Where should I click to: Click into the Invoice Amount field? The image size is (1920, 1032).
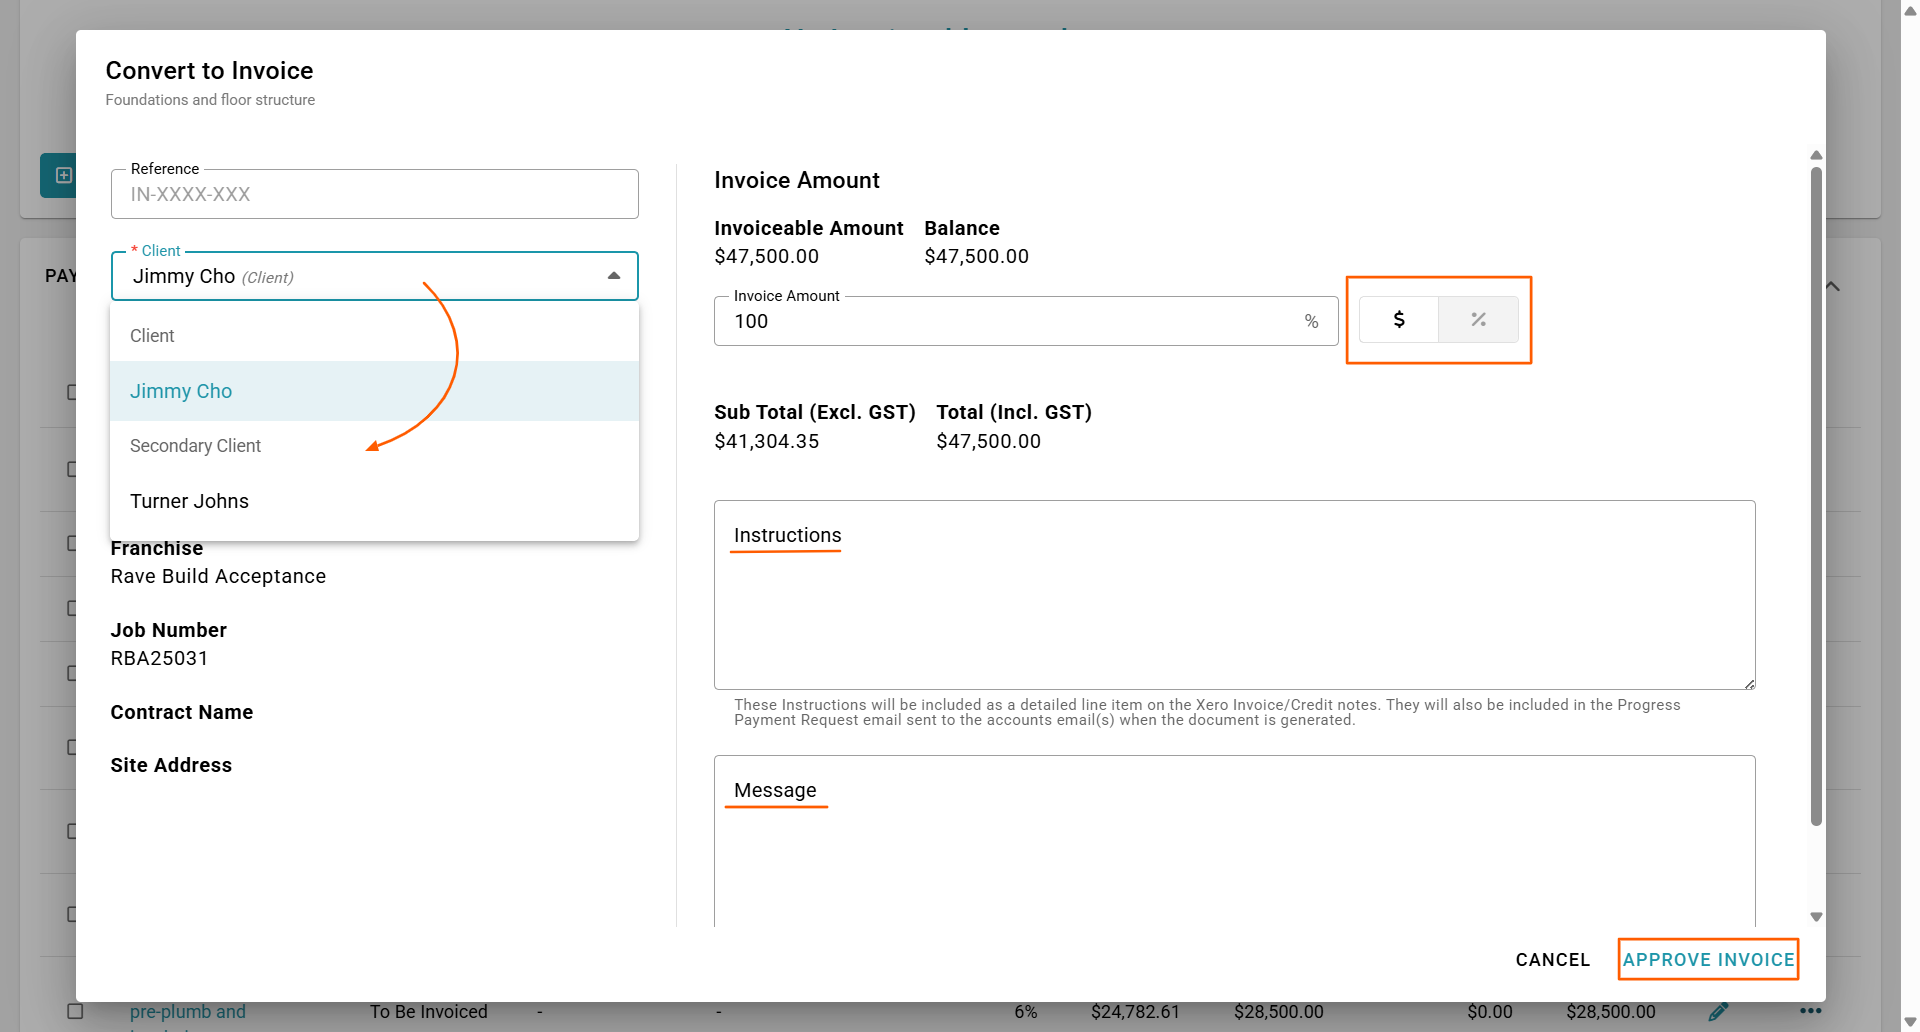[x=1010, y=322]
